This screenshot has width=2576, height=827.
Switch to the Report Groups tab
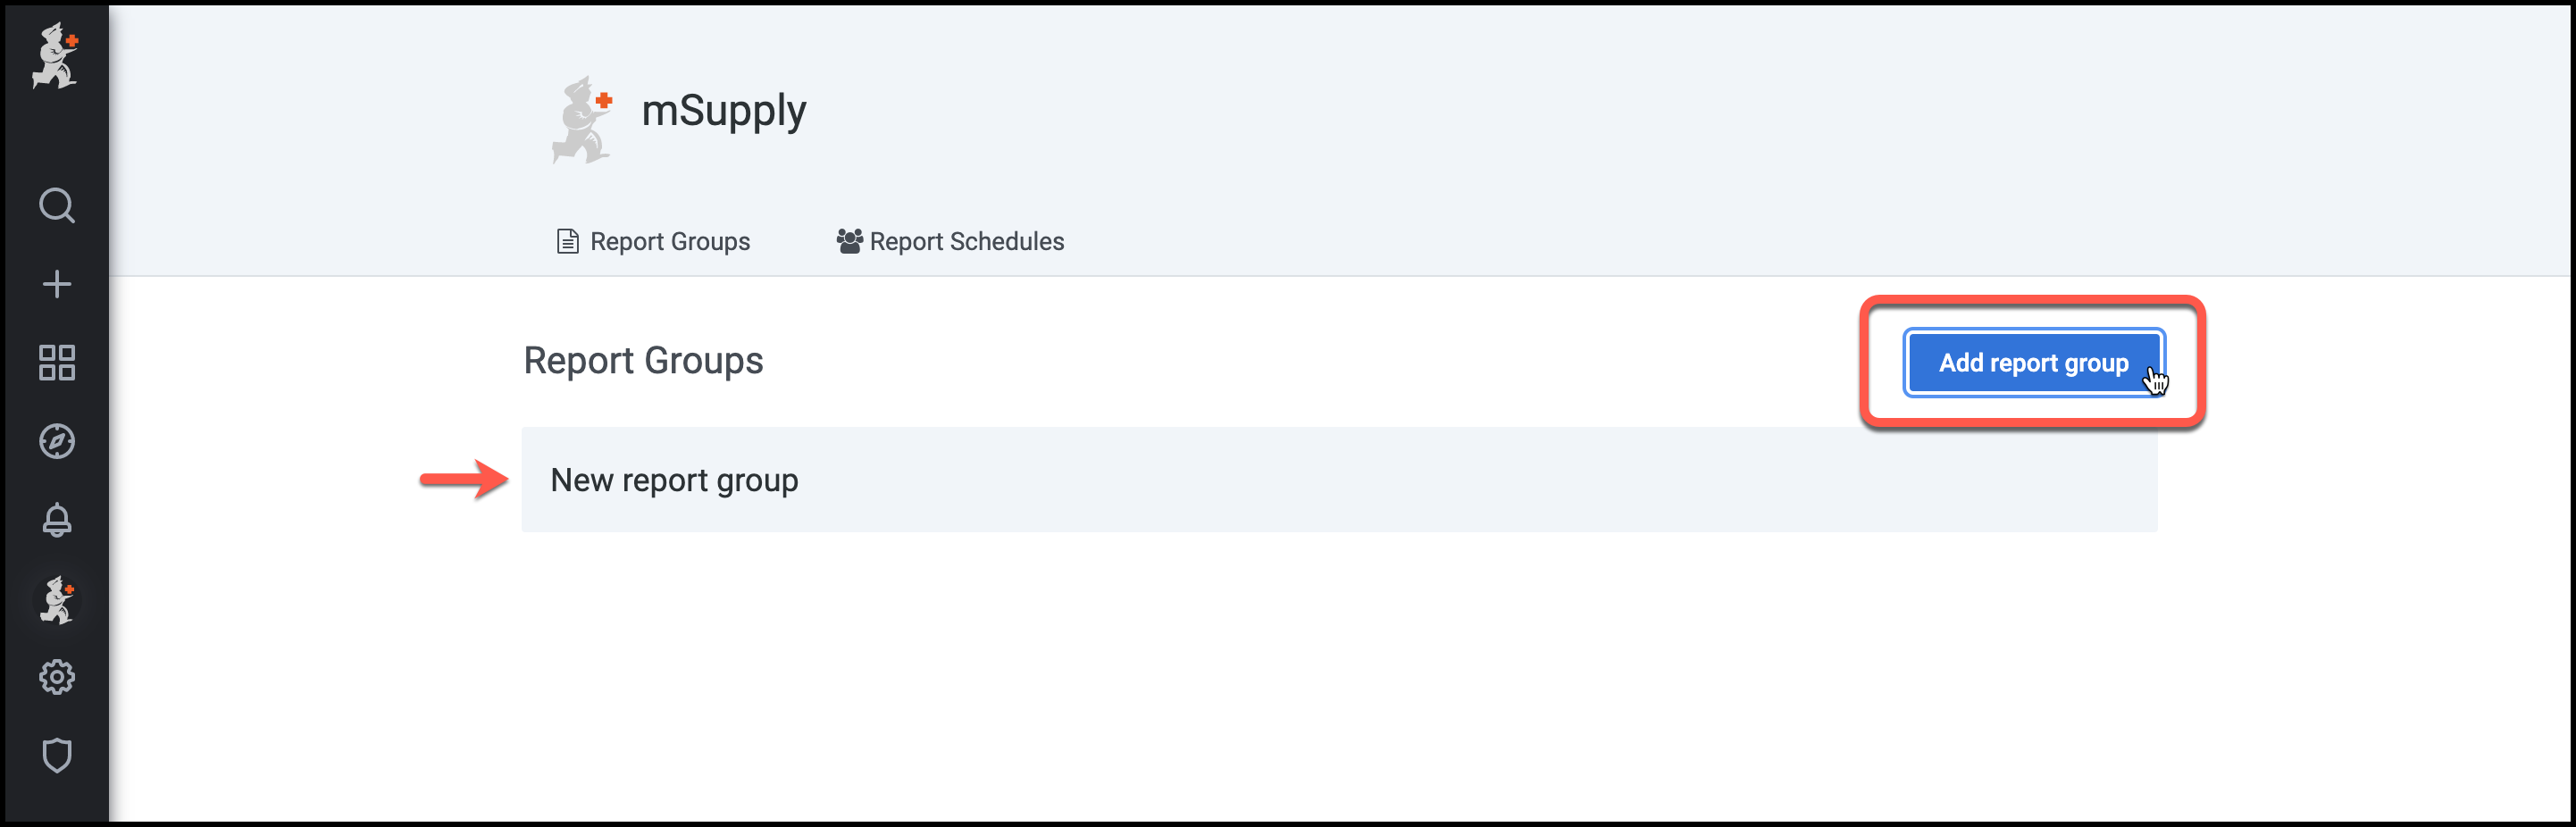(x=669, y=242)
